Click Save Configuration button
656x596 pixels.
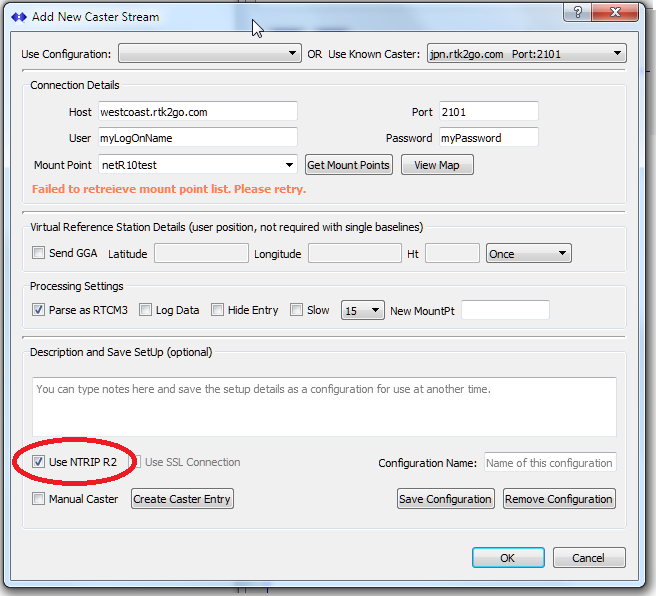pyautogui.click(x=446, y=499)
